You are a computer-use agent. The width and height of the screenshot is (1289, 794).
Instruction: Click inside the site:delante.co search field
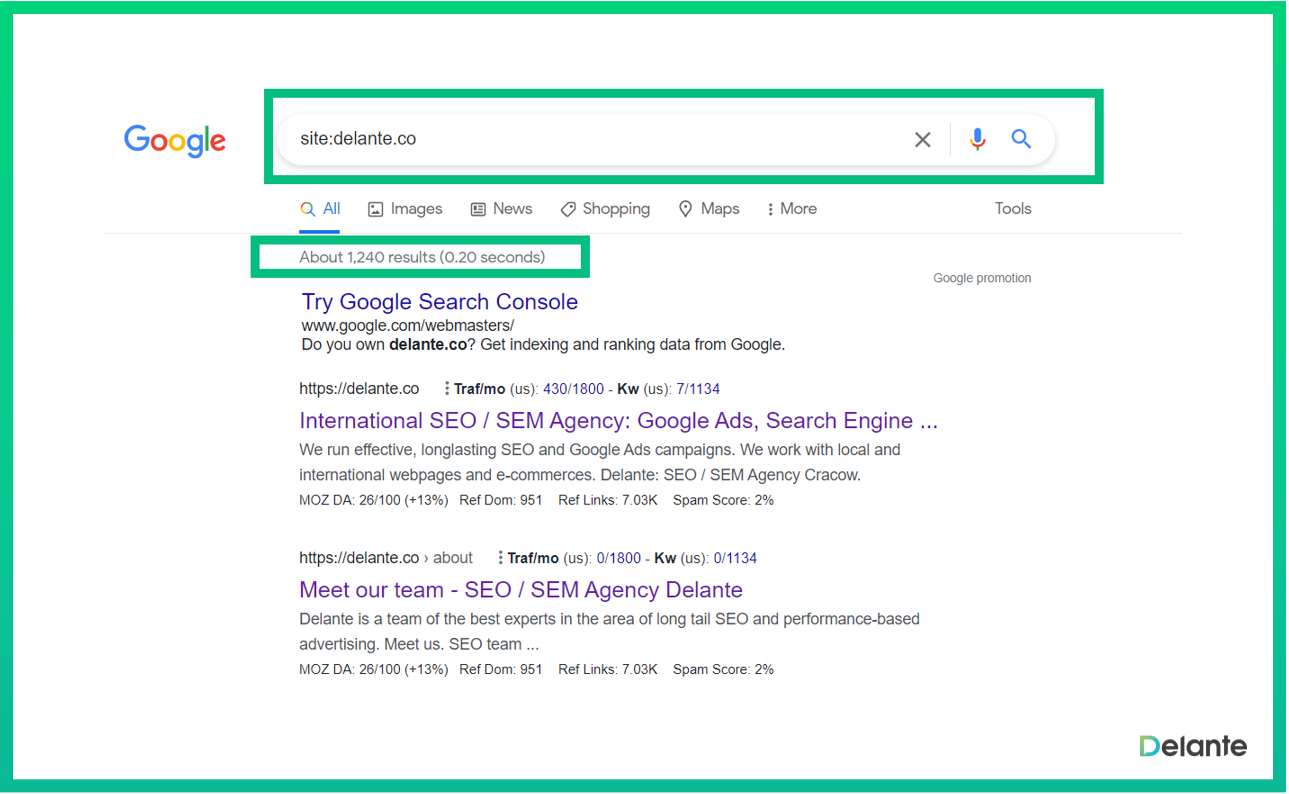(x=590, y=139)
